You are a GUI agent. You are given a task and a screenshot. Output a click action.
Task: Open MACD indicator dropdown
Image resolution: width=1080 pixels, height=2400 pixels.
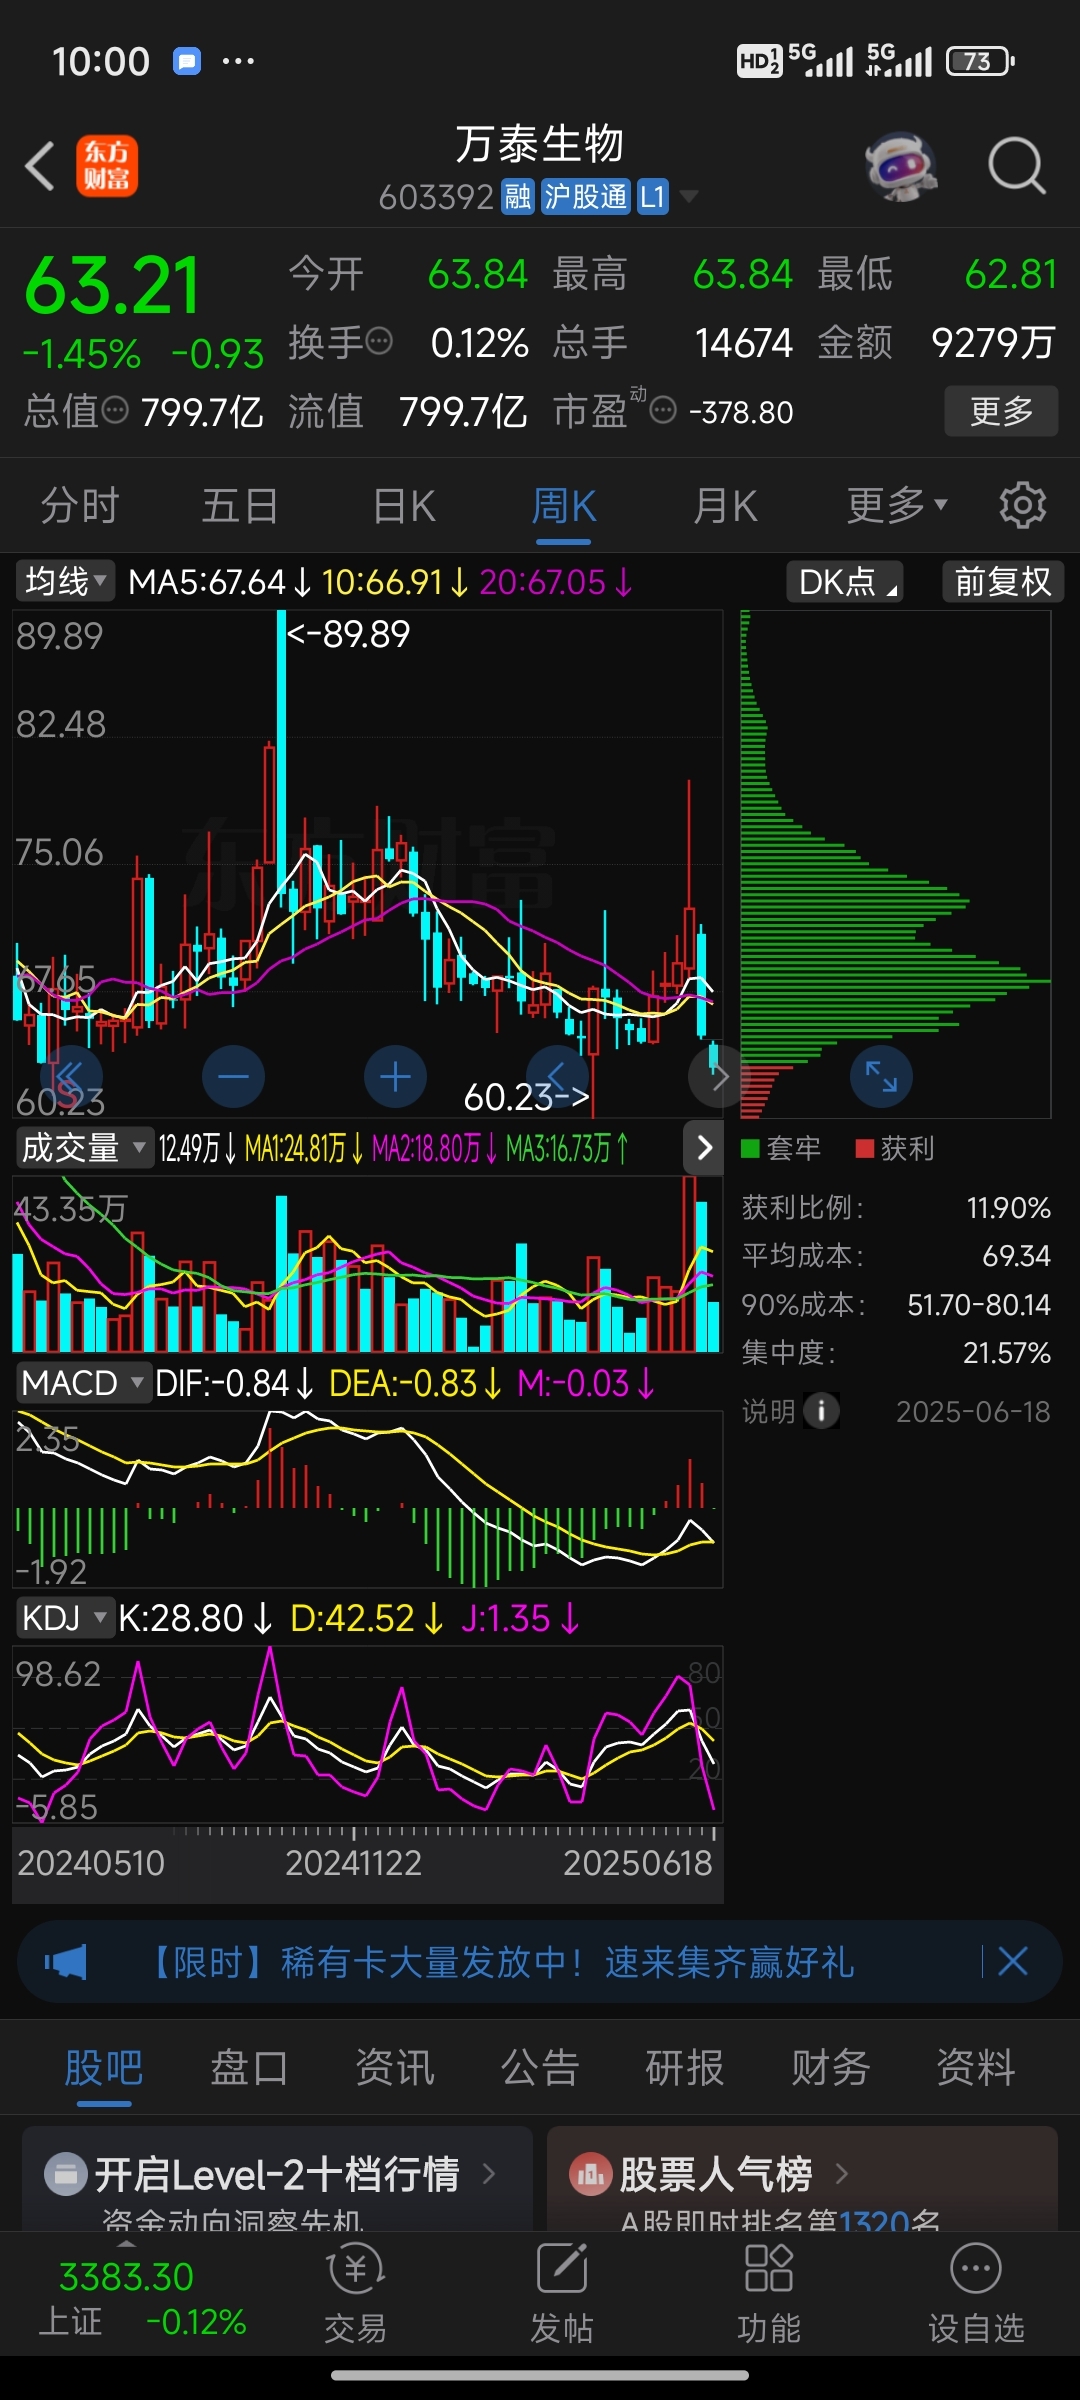(84, 1383)
